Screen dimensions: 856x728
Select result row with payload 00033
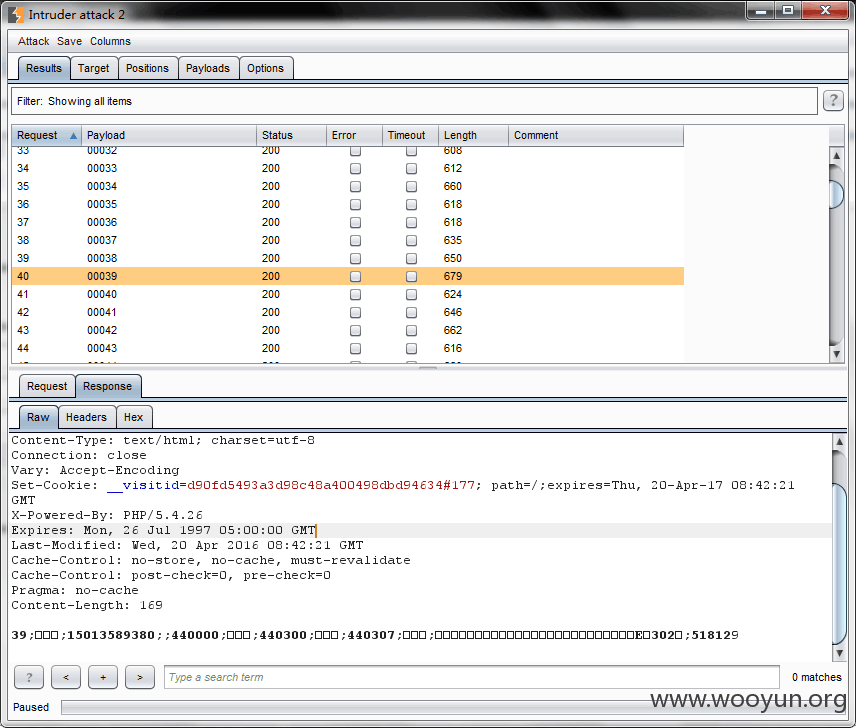pyautogui.click(x=347, y=168)
